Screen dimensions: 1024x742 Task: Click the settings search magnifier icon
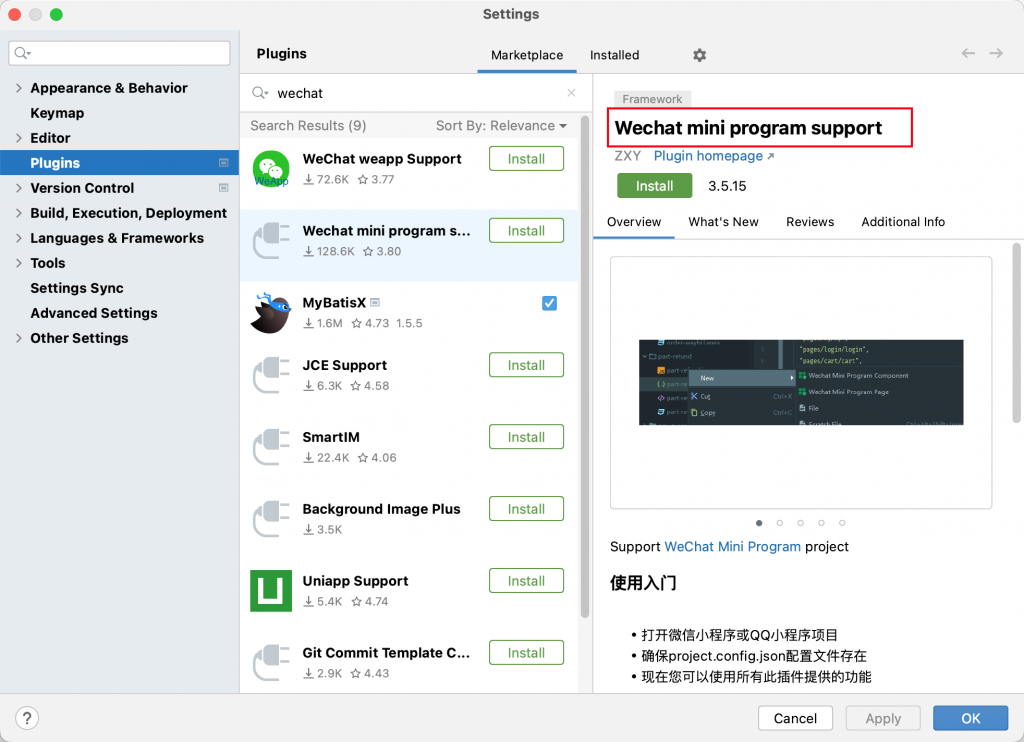click(22, 53)
